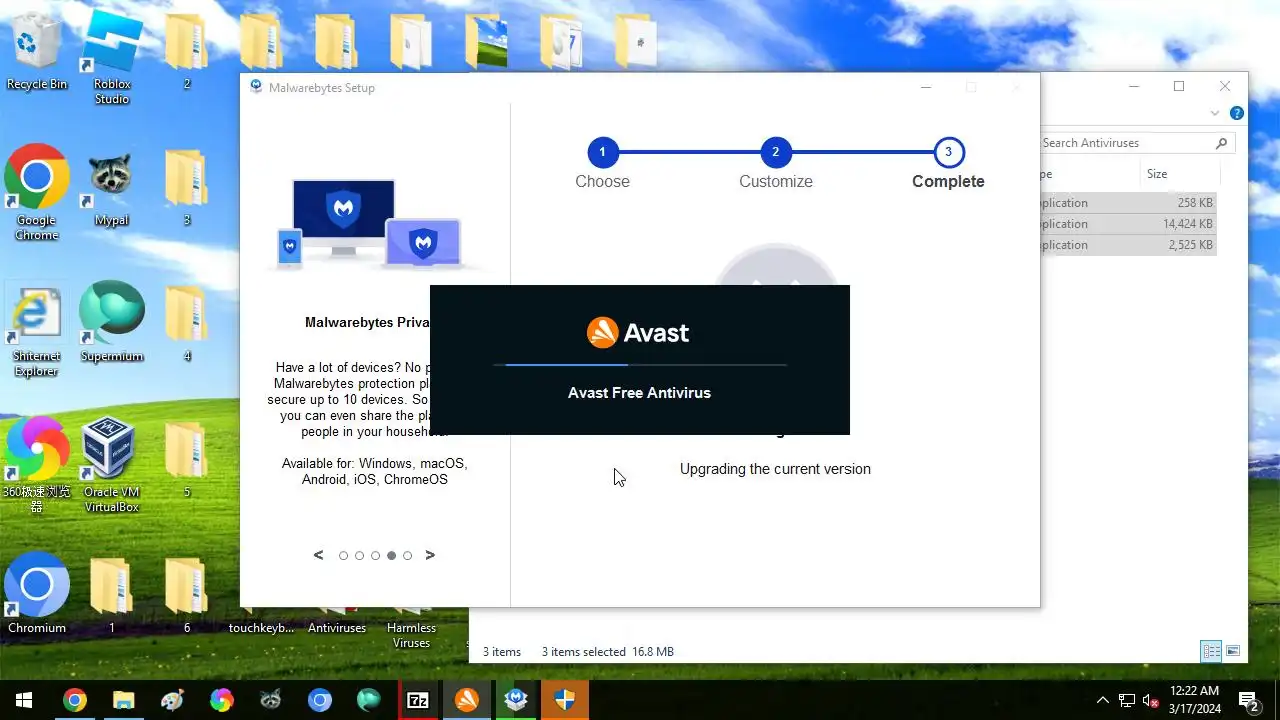Sort by Size column in Explorer

point(1180,174)
